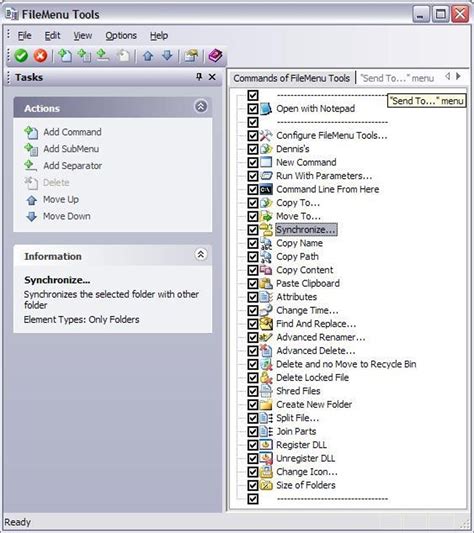Image resolution: width=474 pixels, height=533 pixels.
Task: Open the View menu
Action: pyautogui.click(x=83, y=35)
